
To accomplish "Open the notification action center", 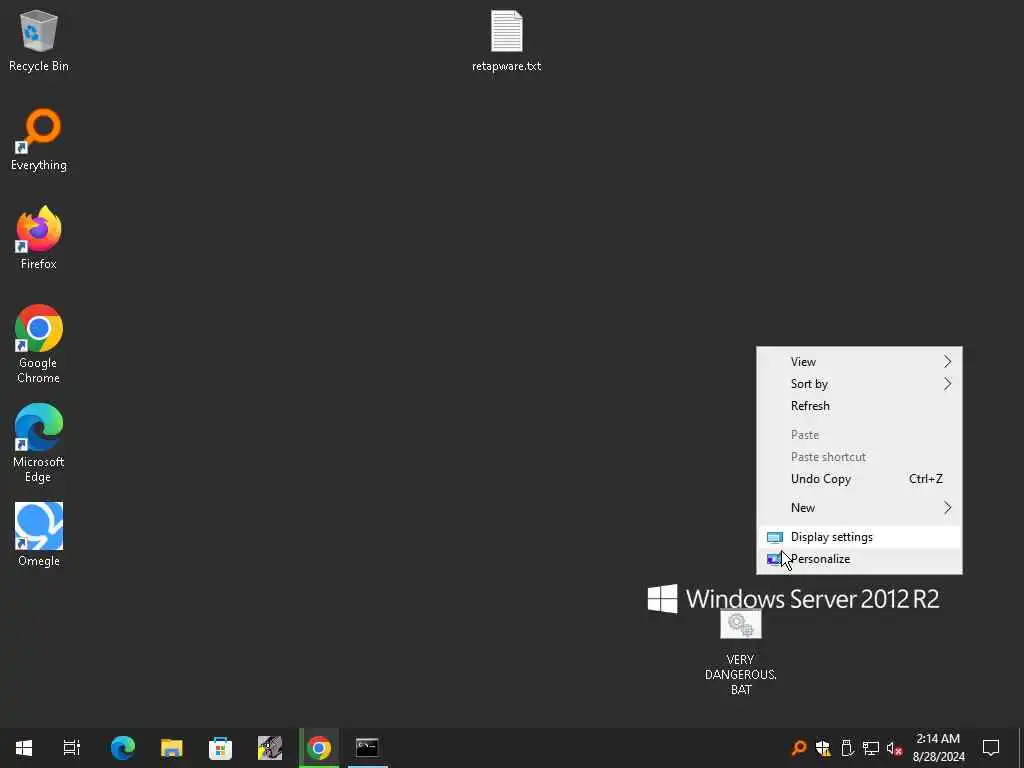I will (991, 748).
